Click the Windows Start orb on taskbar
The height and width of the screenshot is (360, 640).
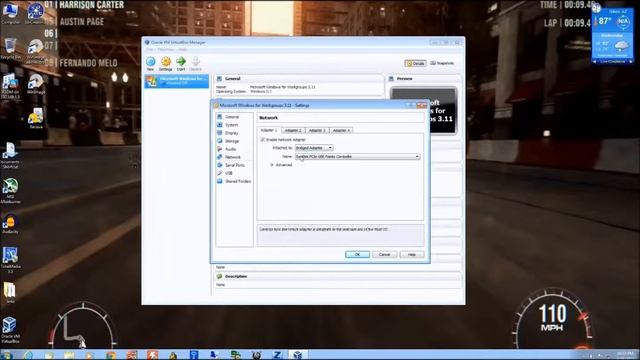(7, 355)
